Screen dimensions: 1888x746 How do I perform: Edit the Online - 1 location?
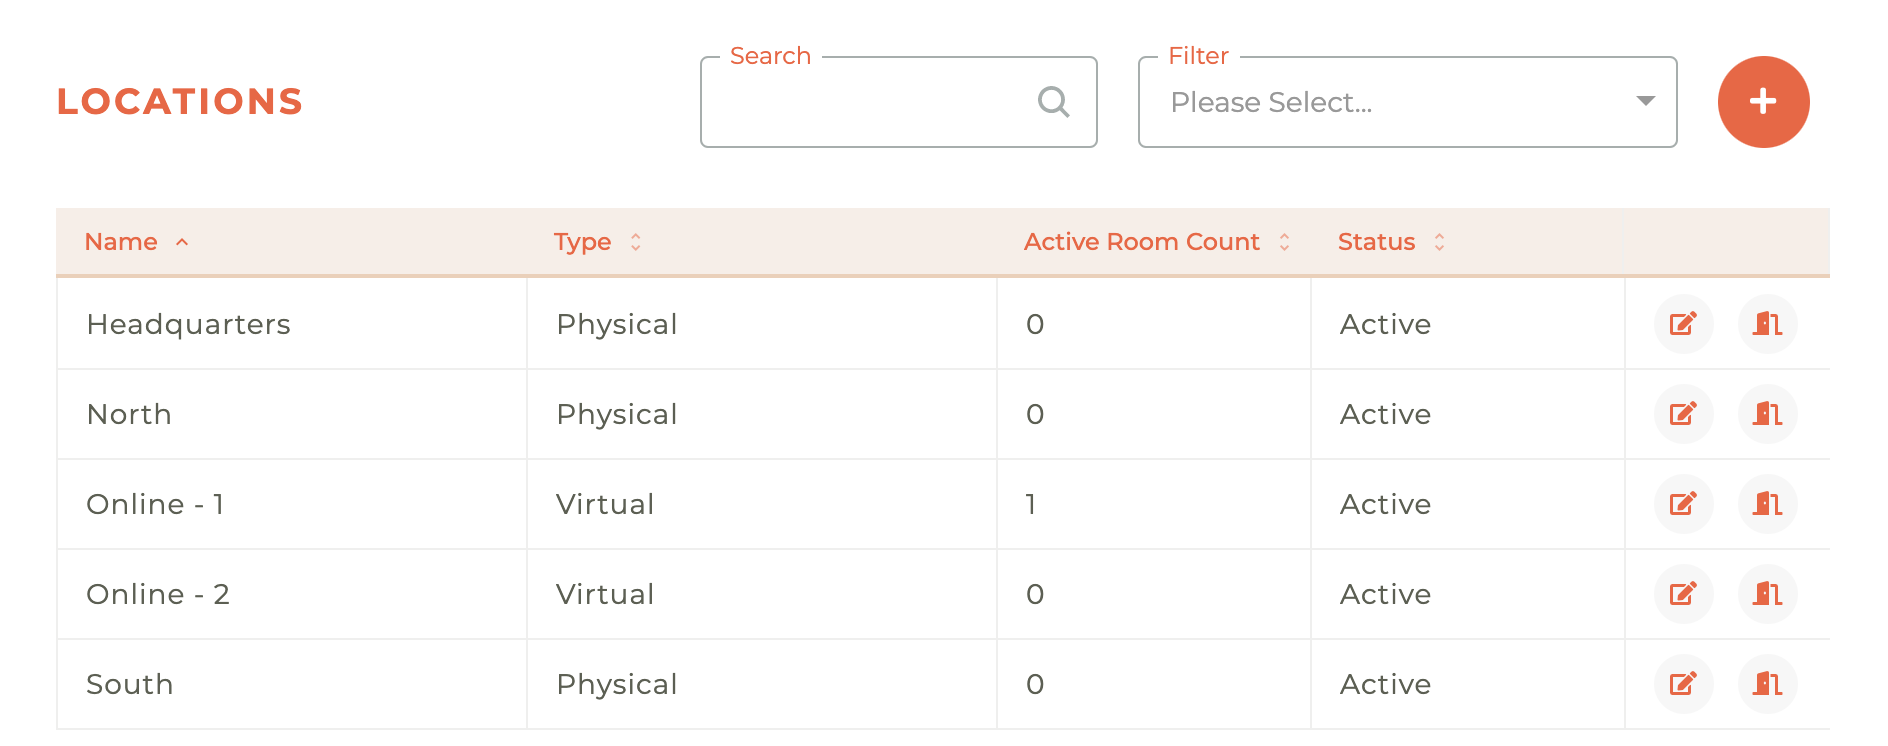pos(1683,504)
